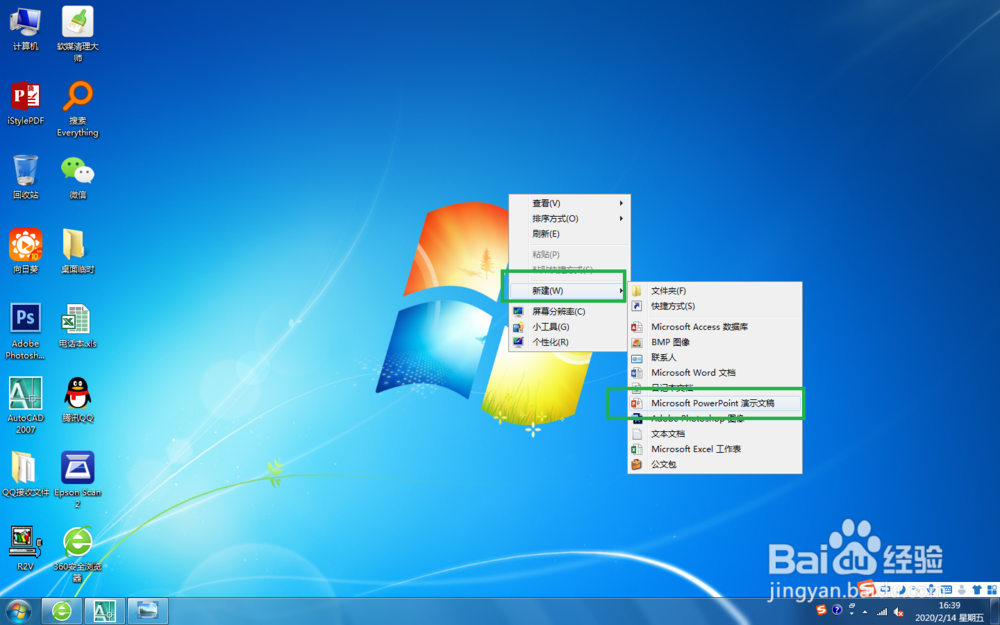1000x625 pixels.
Task: Open language bar options arrow
Action: point(851,614)
